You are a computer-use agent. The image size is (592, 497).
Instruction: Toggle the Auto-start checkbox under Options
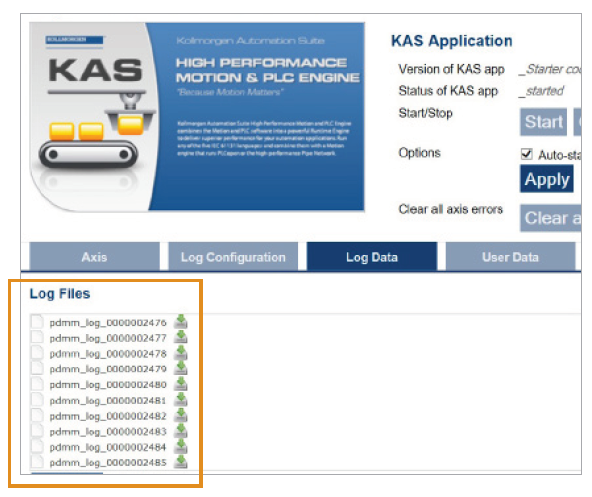pos(526,154)
